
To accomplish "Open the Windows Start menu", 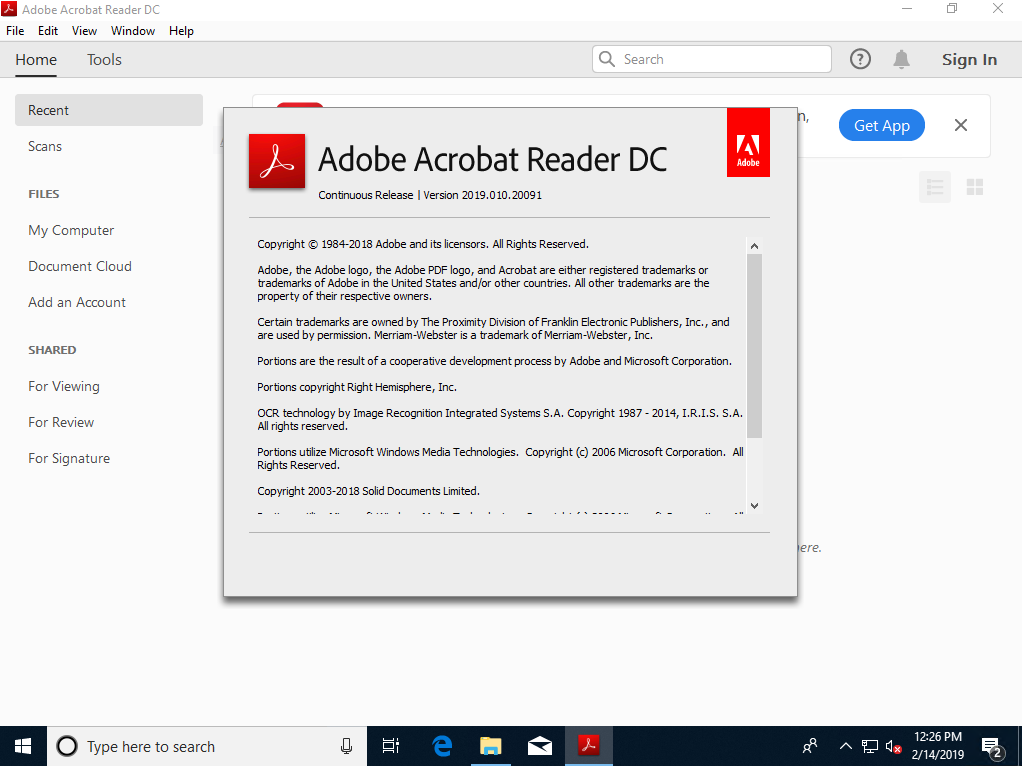I will pyautogui.click(x=23, y=746).
